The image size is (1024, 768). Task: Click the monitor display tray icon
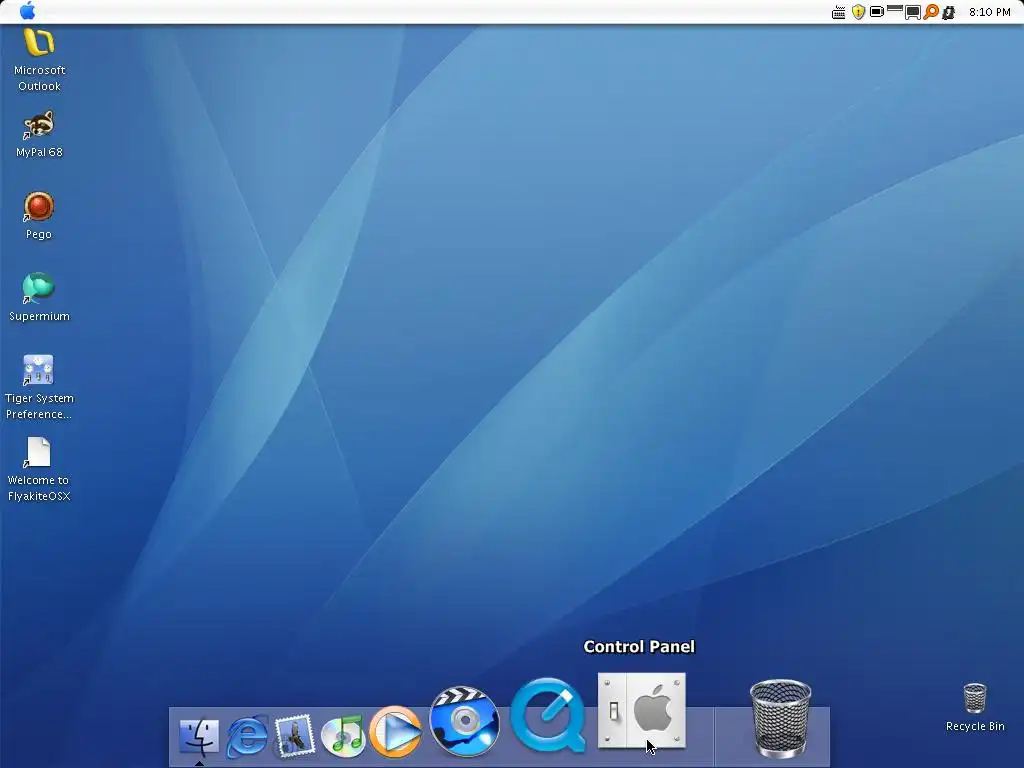point(912,12)
